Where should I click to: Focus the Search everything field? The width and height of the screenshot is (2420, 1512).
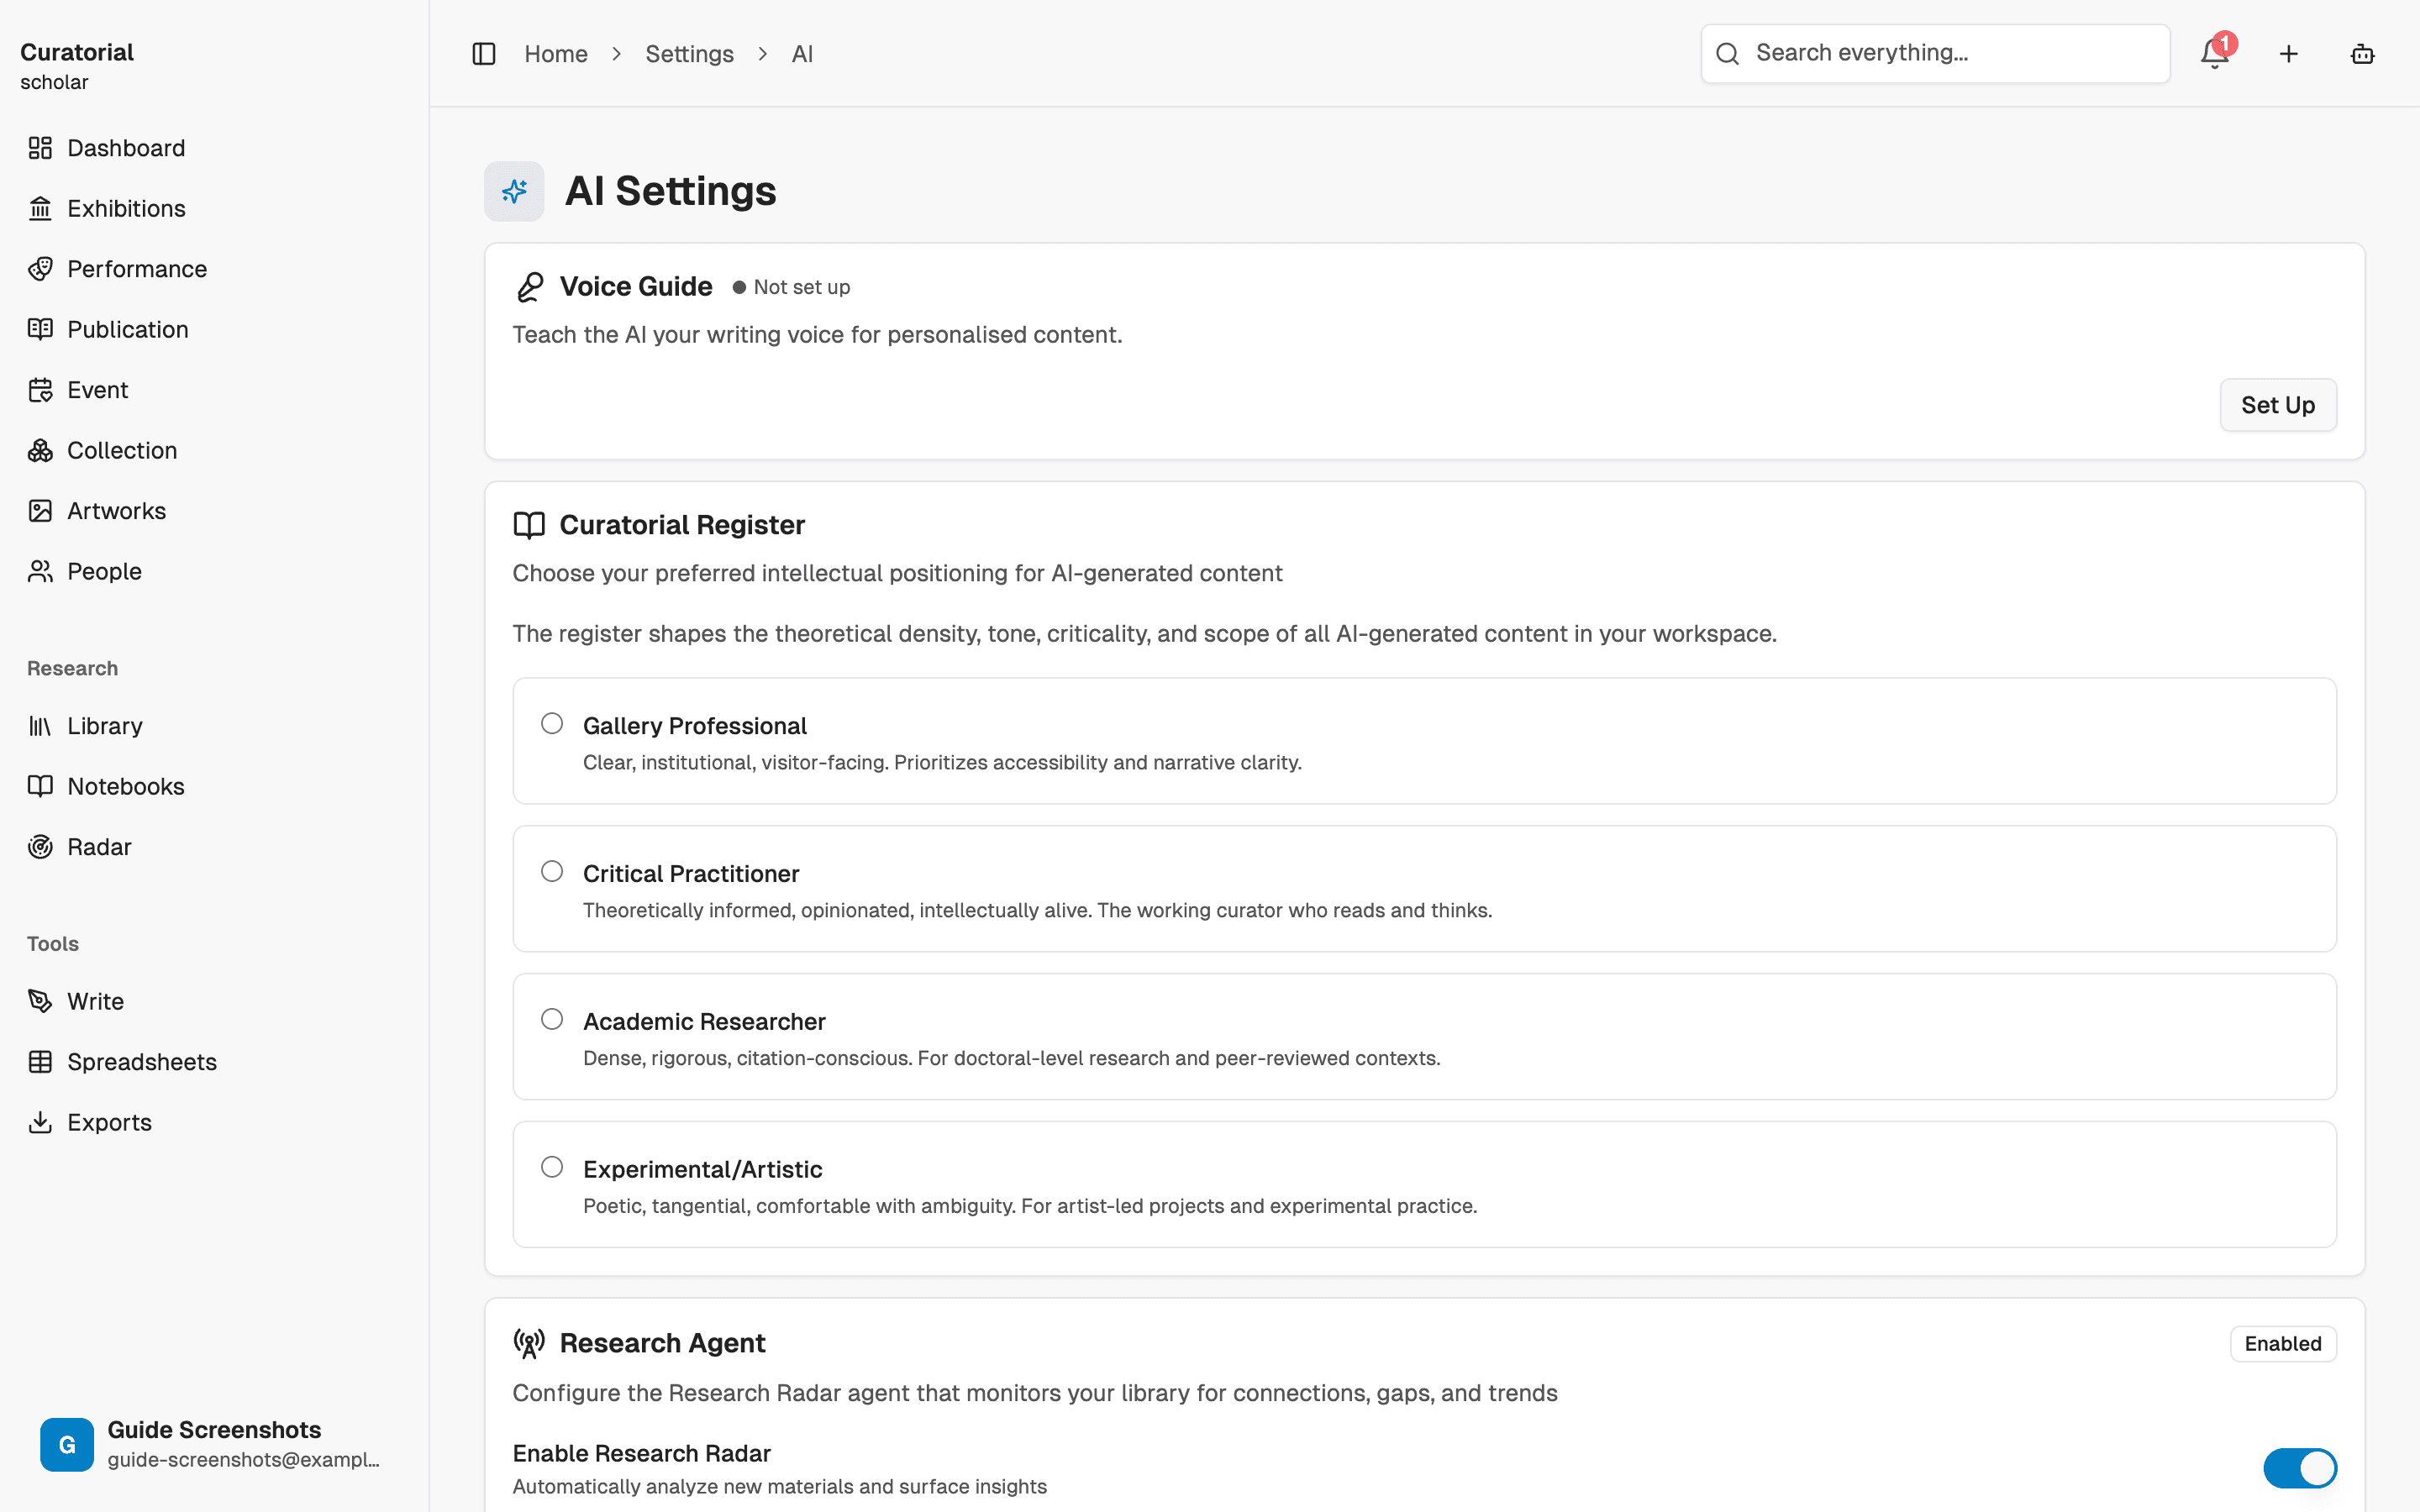click(x=1935, y=53)
